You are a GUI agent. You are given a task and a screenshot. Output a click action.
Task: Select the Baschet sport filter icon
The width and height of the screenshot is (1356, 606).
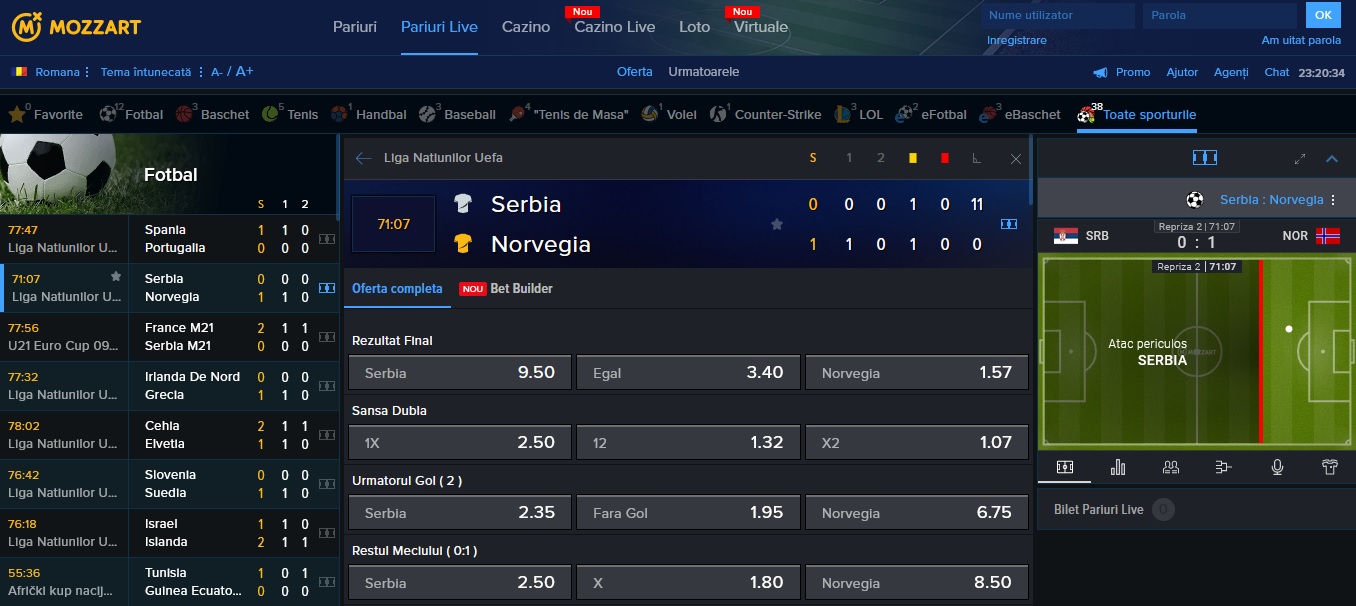185,114
